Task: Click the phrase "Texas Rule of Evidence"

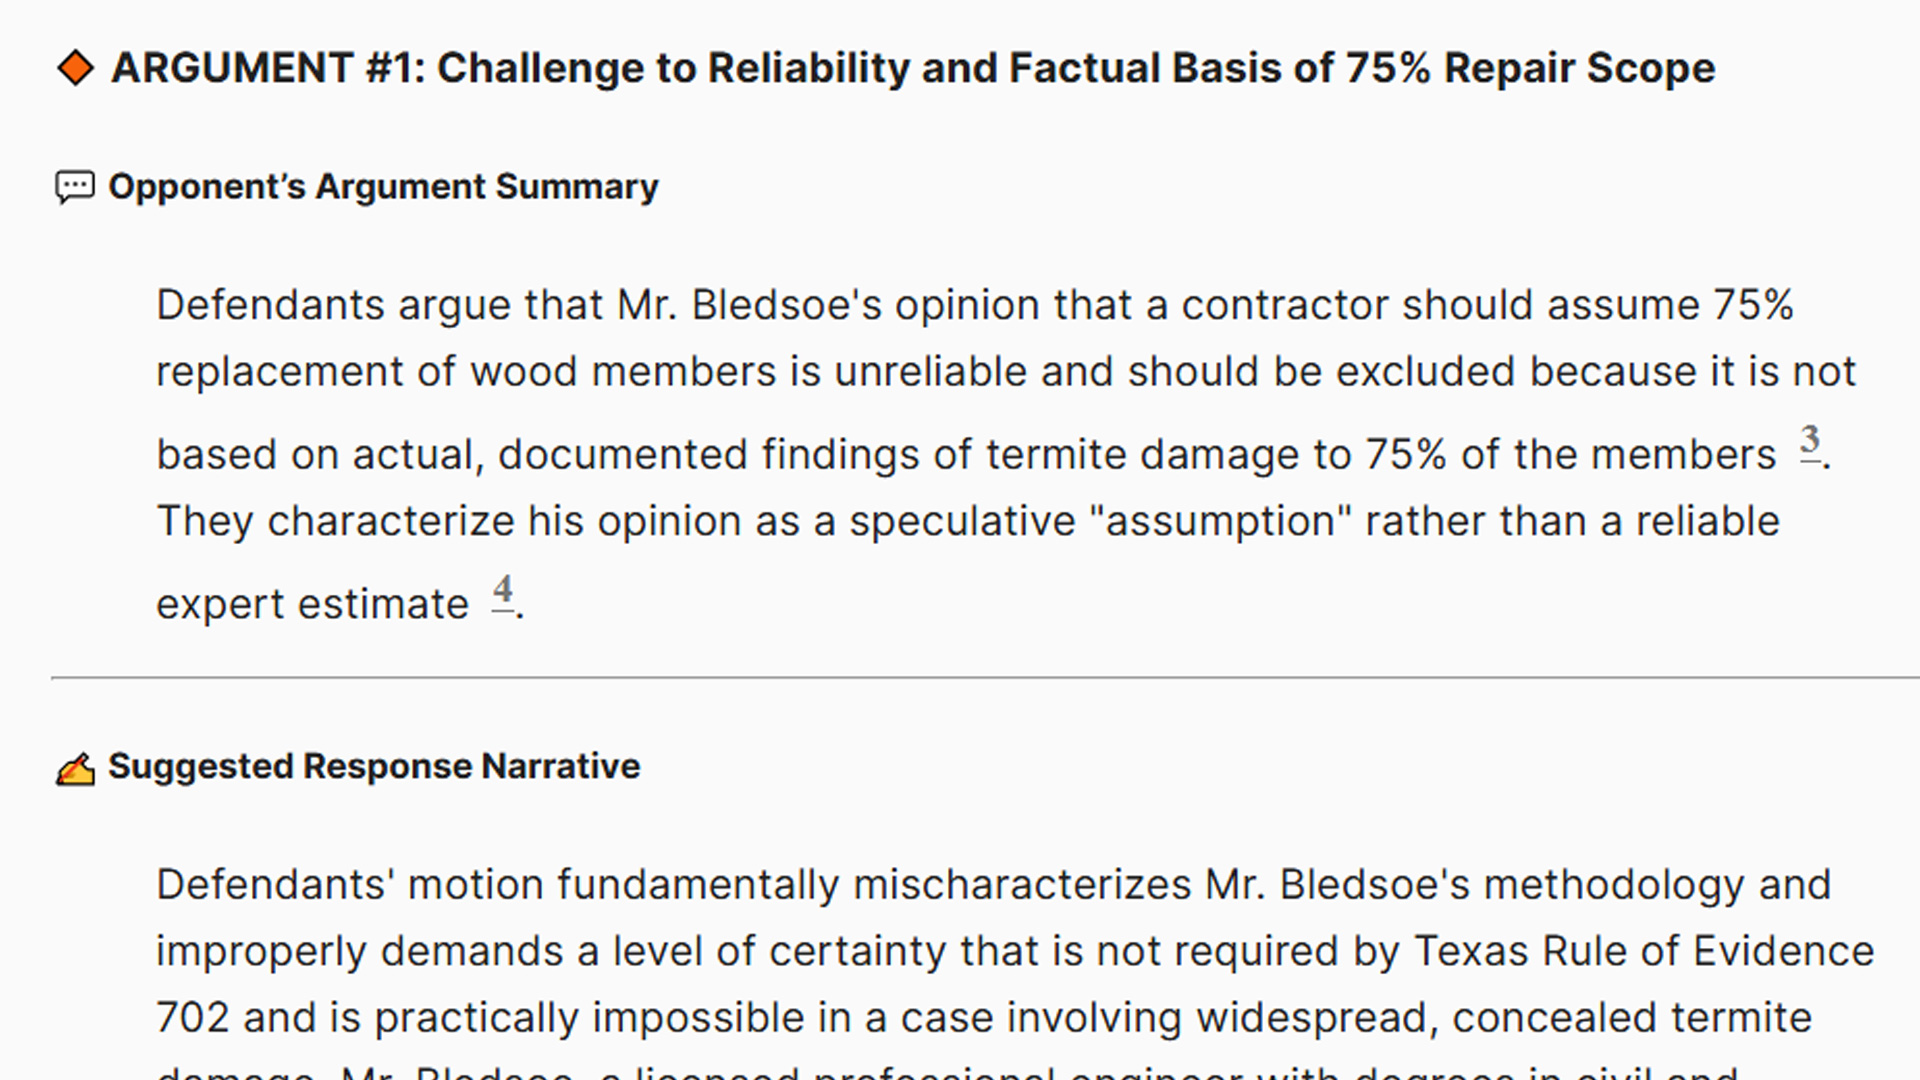Action: [1643, 951]
